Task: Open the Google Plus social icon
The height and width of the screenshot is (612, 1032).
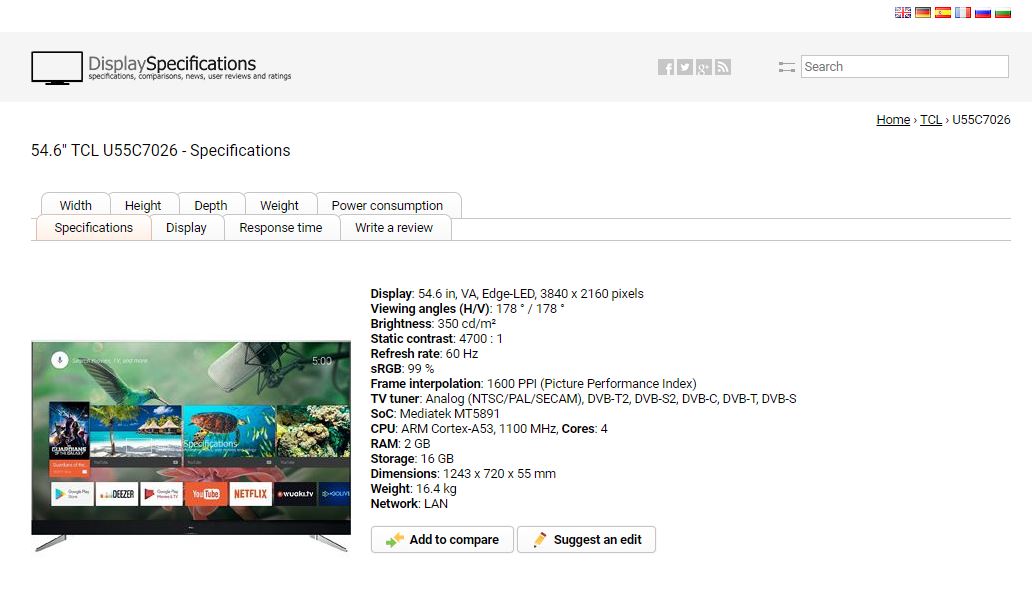Action: click(704, 67)
